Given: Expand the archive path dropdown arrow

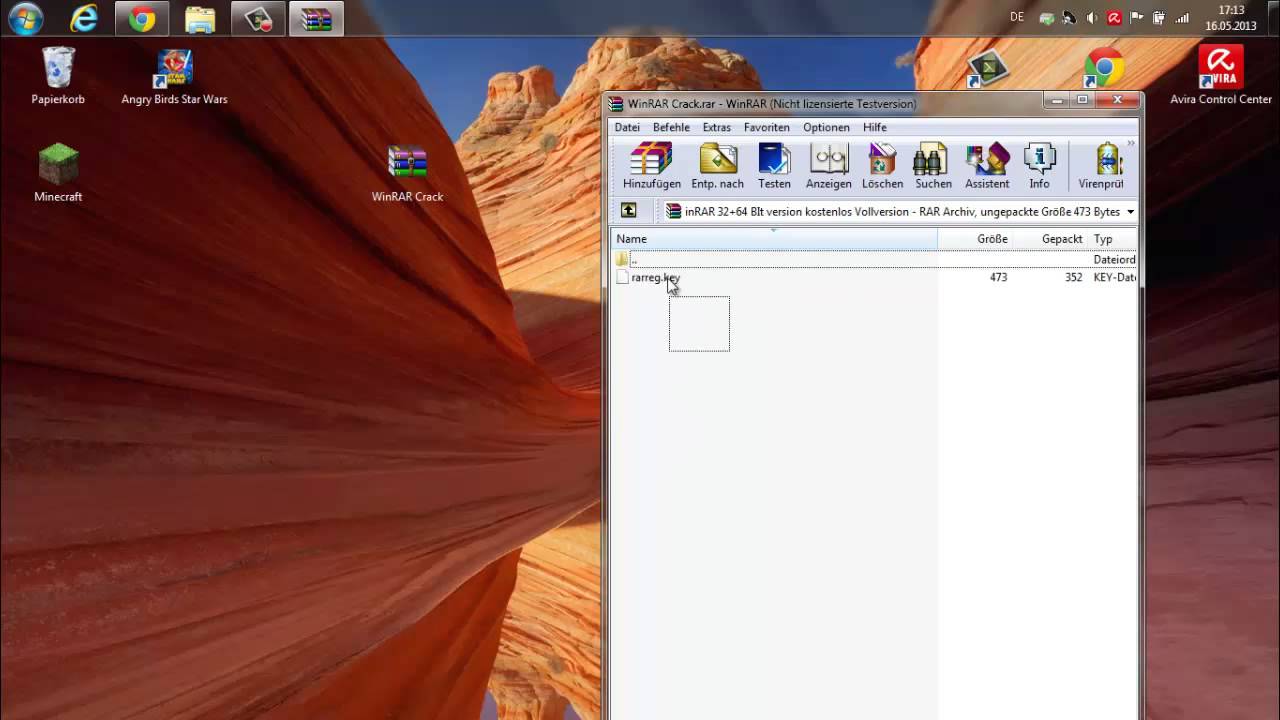Looking at the screenshot, I should (1130, 212).
